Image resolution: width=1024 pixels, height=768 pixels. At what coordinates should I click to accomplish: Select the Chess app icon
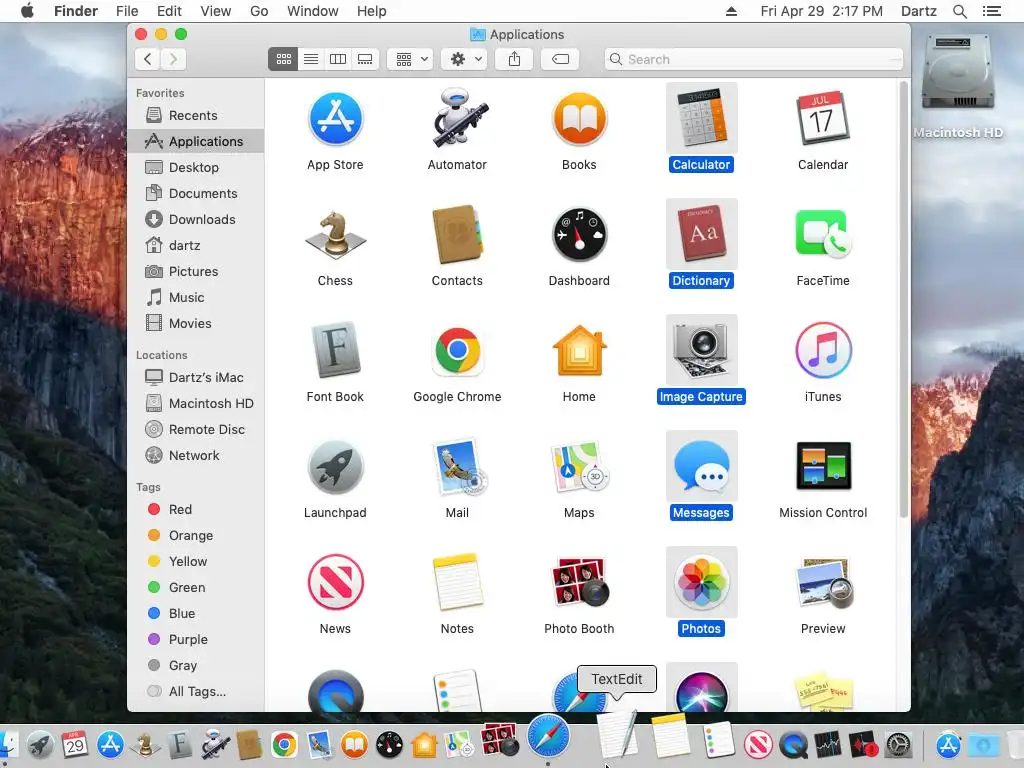click(x=335, y=235)
